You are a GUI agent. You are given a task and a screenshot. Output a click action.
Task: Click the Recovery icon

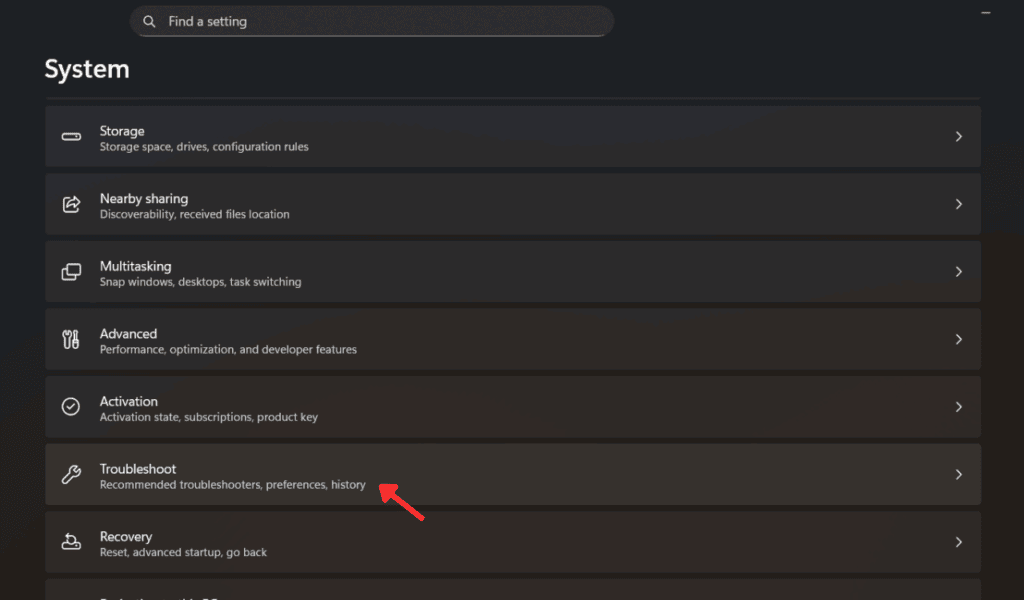pos(71,542)
